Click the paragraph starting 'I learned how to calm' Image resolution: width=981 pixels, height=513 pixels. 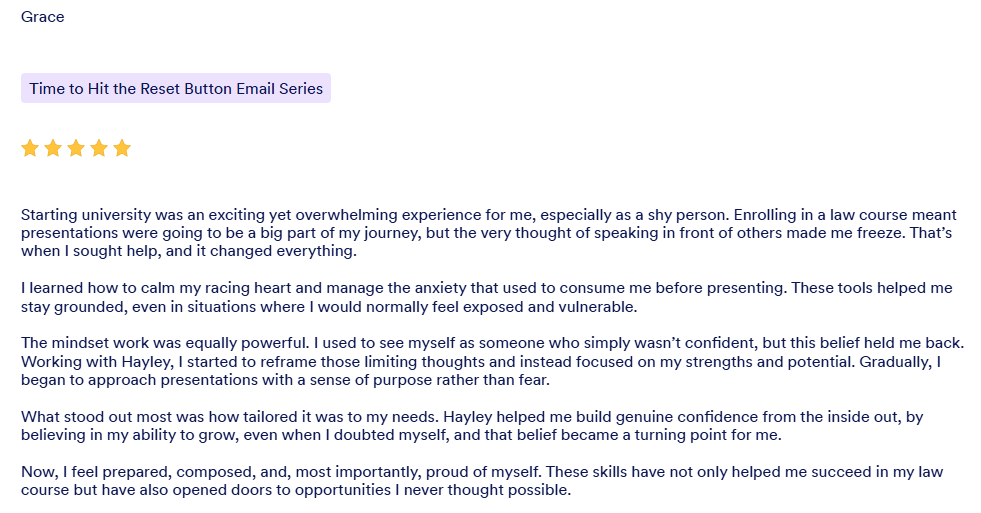pyautogui.click(x=400, y=297)
